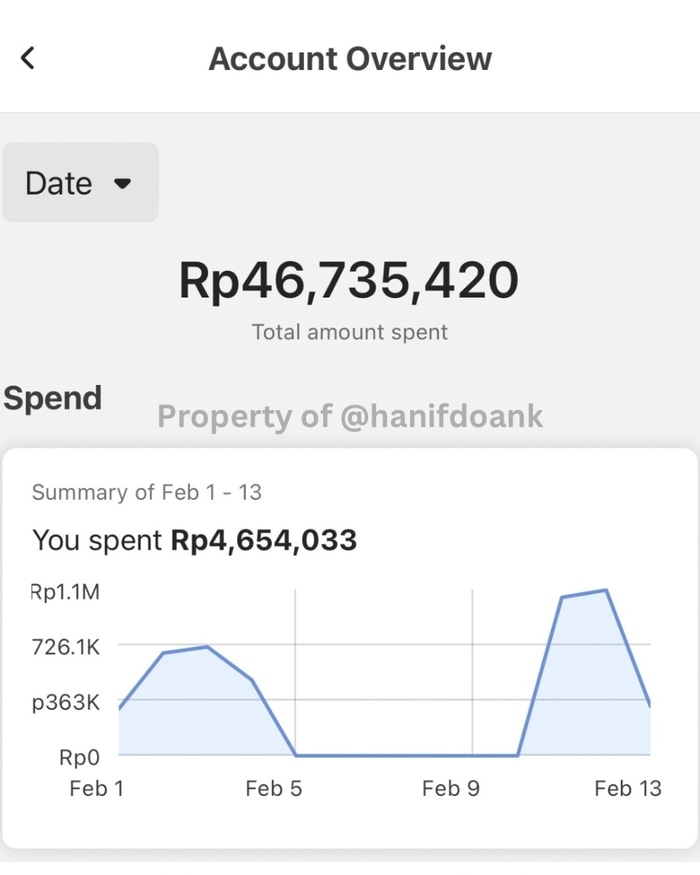
Task: Tap the Total amount spent label
Action: [x=350, y=332]
